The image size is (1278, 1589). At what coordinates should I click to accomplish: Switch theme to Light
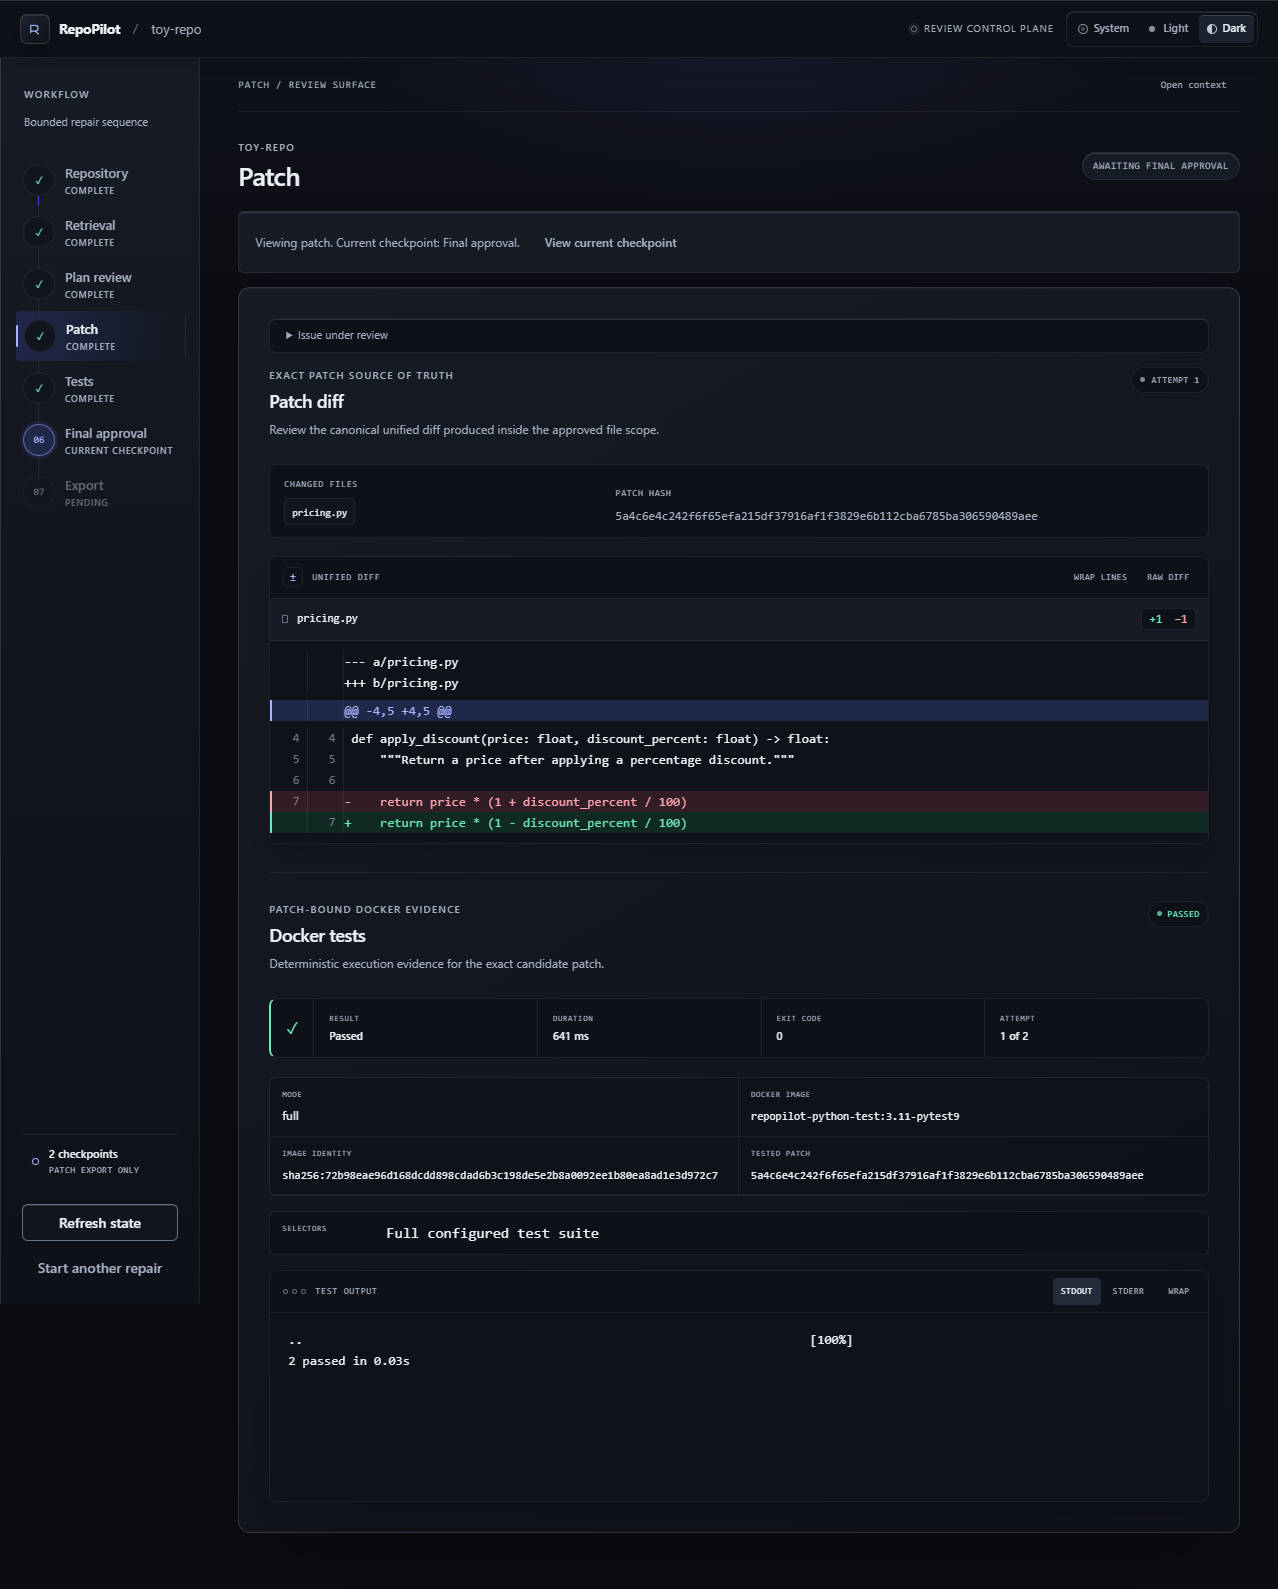[1168, 29]
